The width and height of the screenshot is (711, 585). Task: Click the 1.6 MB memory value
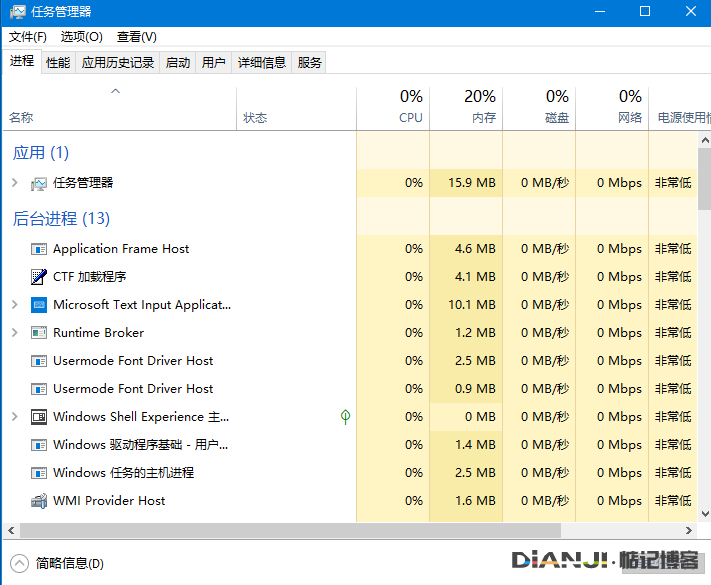[x=475, y=501]
